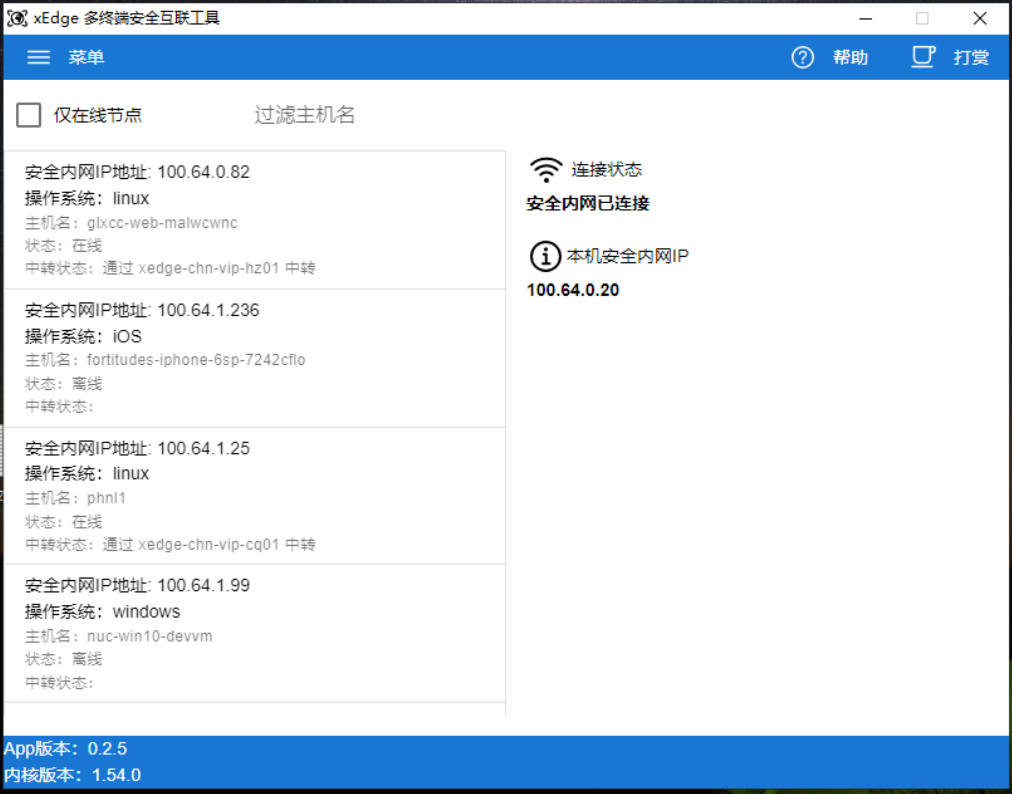The image size is (1012, 794).
Task: Click the Wi-Fi connection status icon
Action: click(546, 169)
